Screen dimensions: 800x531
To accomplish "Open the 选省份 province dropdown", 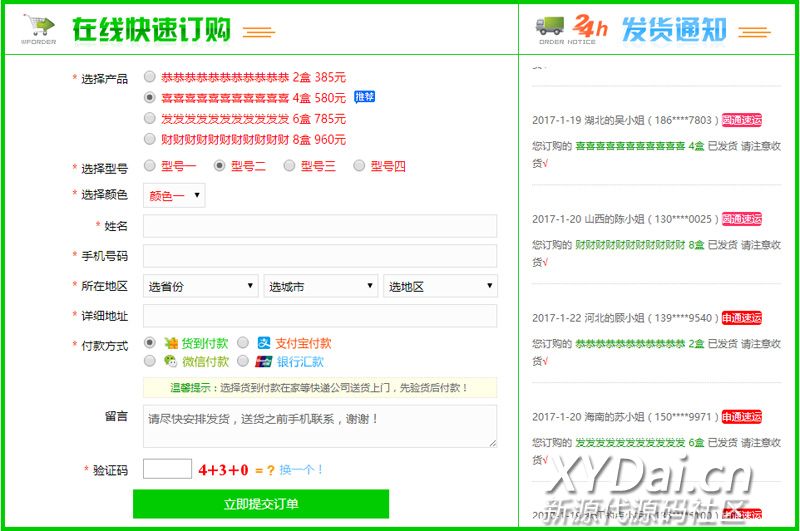I will 201,286.
